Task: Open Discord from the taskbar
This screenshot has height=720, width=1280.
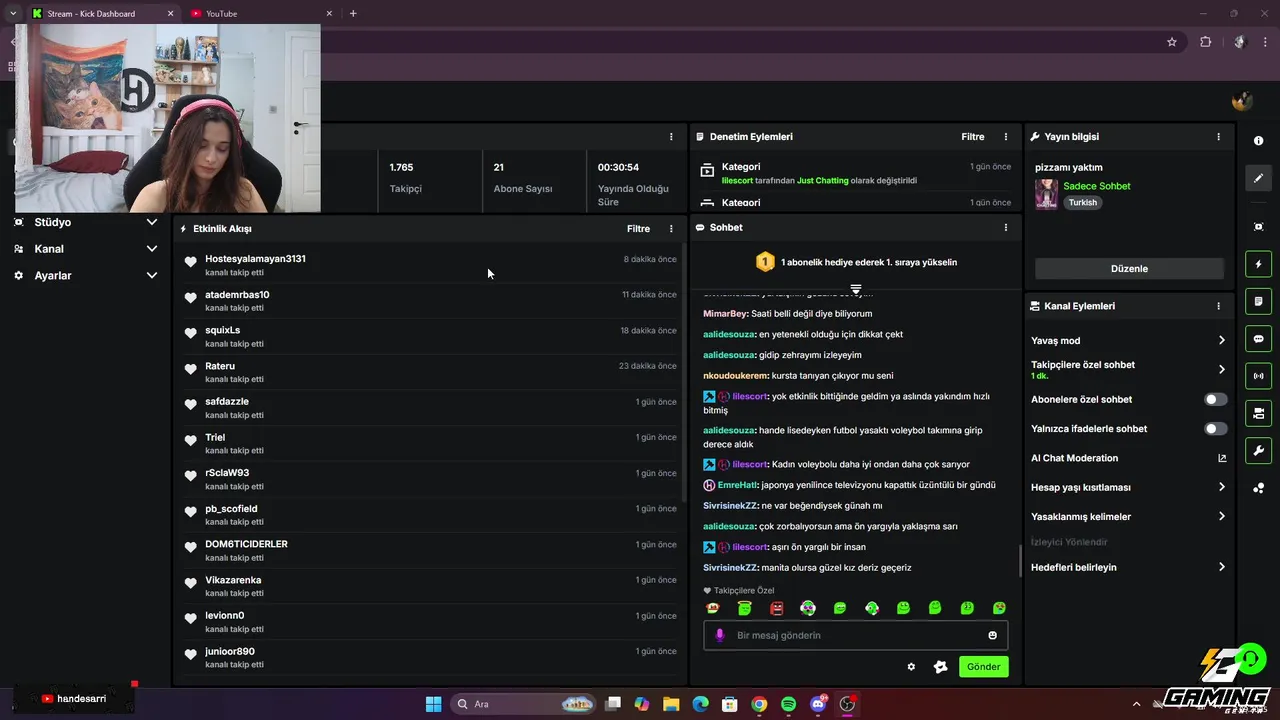Action: point(818,704)
